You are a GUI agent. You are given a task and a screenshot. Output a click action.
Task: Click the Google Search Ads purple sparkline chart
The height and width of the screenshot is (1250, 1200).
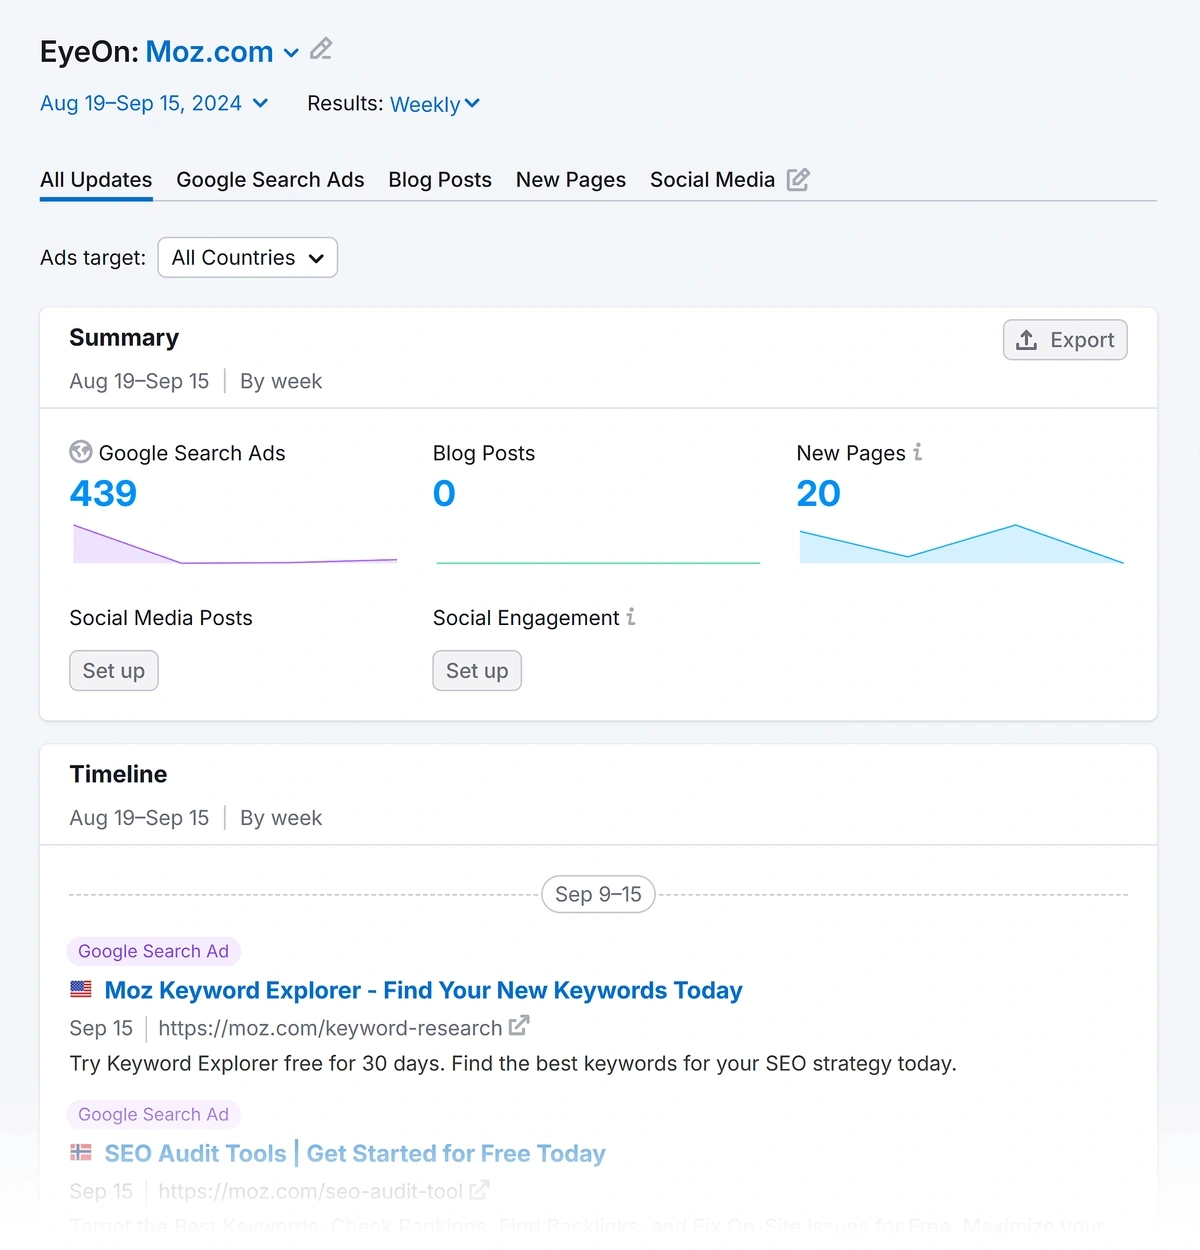pos(235,544)
